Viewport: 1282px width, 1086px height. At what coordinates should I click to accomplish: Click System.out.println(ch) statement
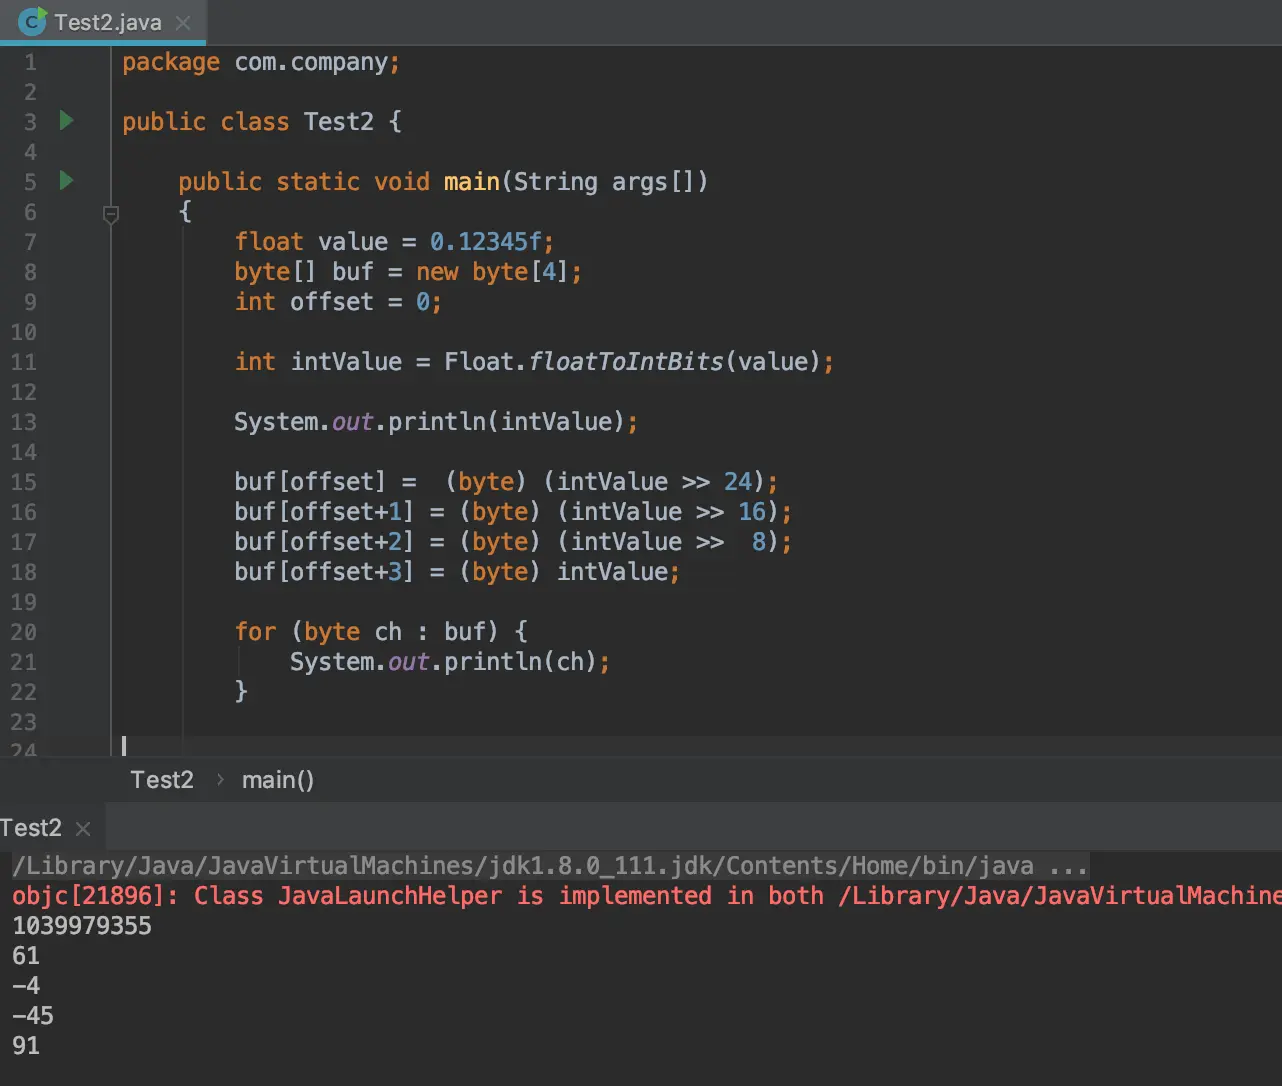450,662
